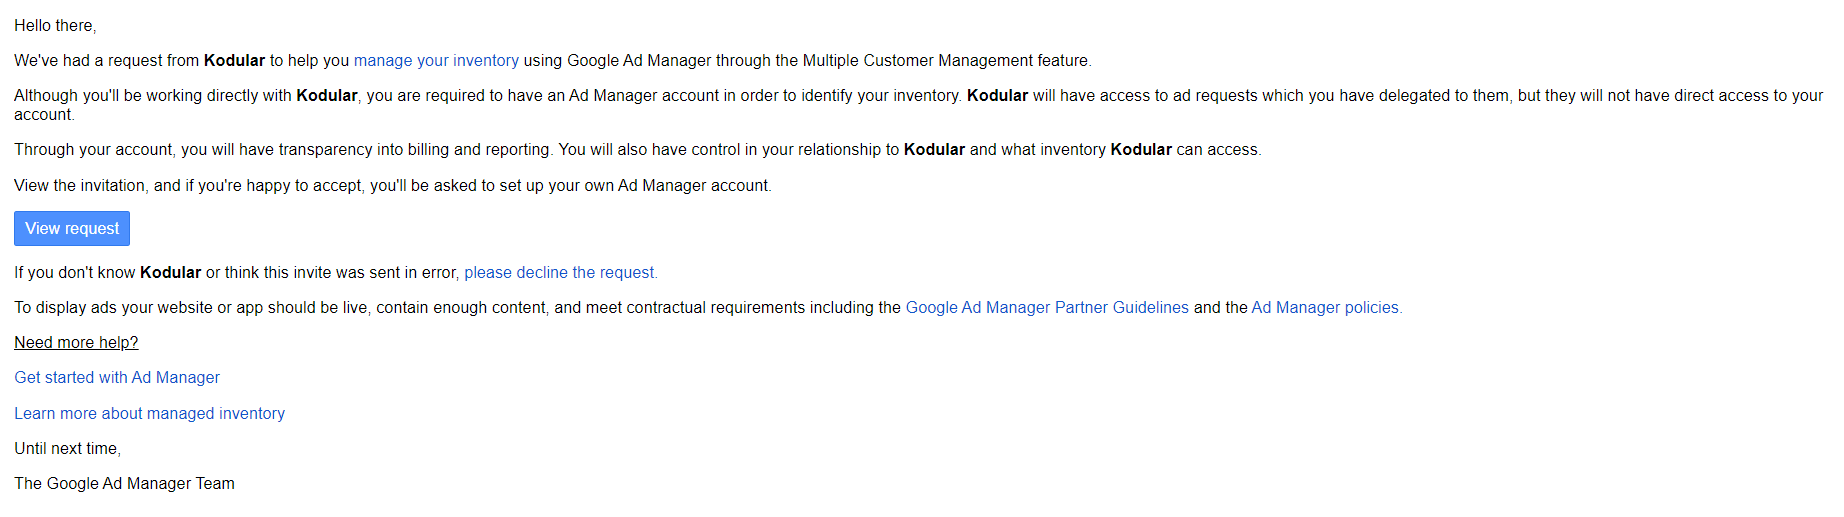Image resolution: width=1844 pixels, height=517 pixels.
Task: Open Google Ad Manager Partner Guidelines link
Action: (1047, 308)
